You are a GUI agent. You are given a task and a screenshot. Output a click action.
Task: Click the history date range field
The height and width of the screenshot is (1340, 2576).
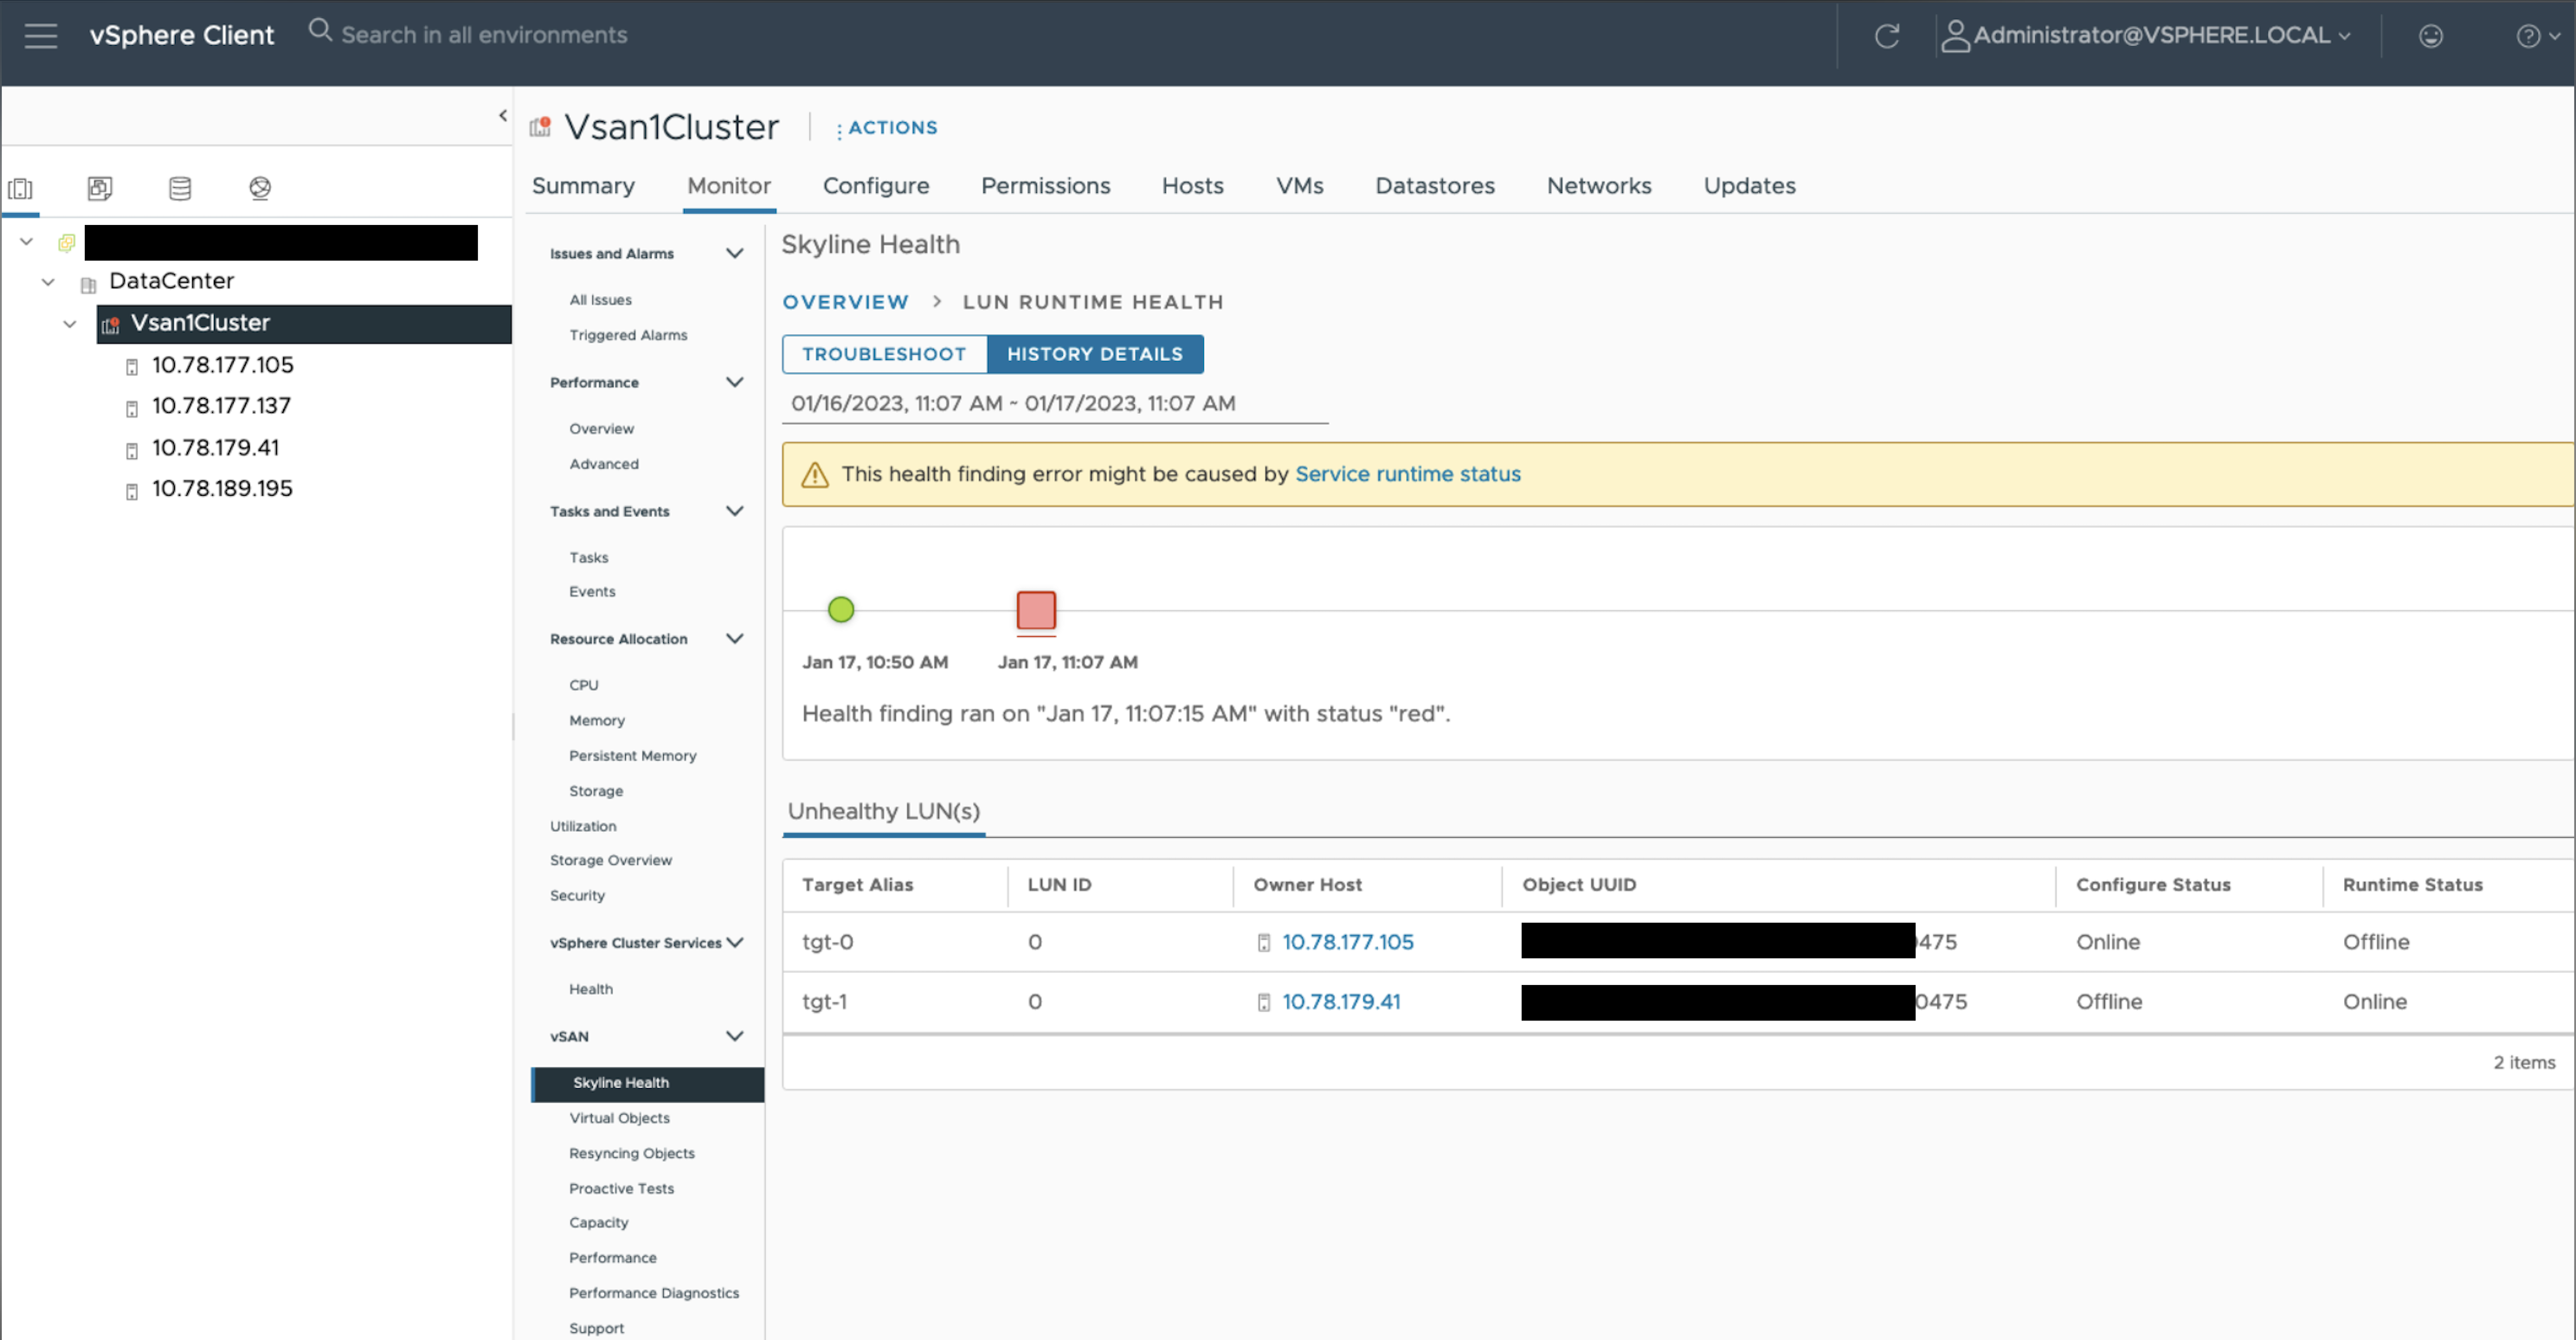[1054, 404]
